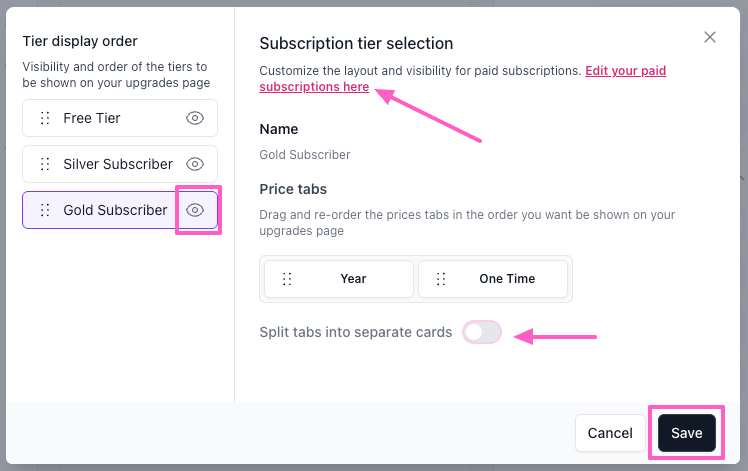Image resolution: width=748 pixels, height=471 pixels.
Task: Click the Gold Subscriber name value
Action: (304, 155)
